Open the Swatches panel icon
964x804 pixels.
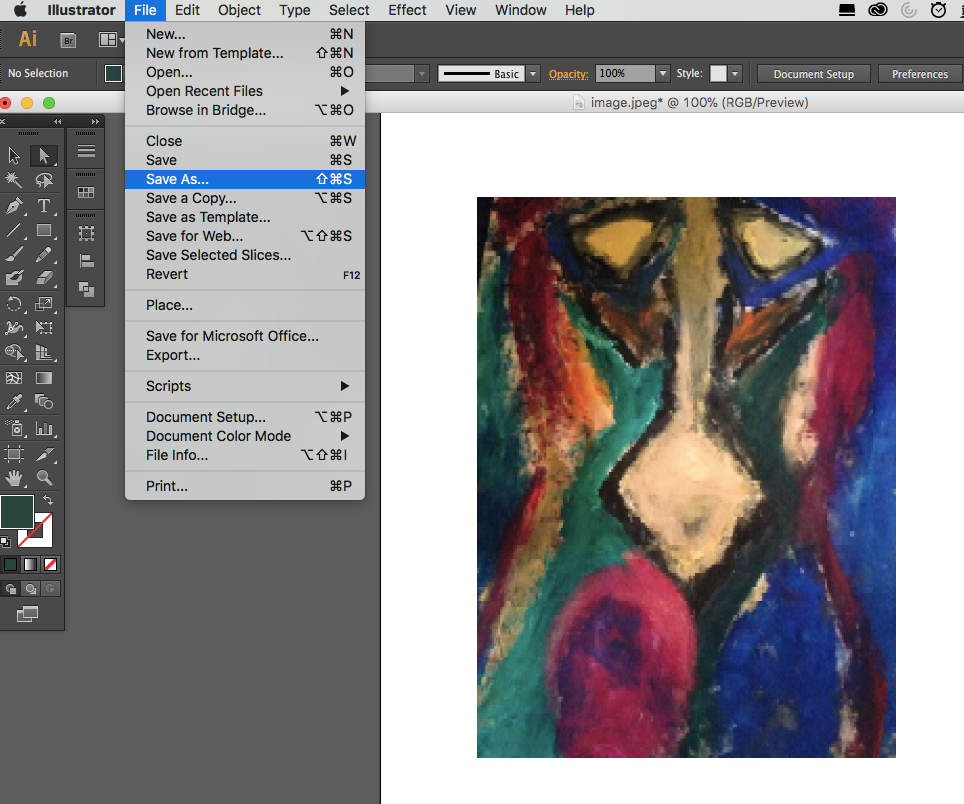point(86,192)
